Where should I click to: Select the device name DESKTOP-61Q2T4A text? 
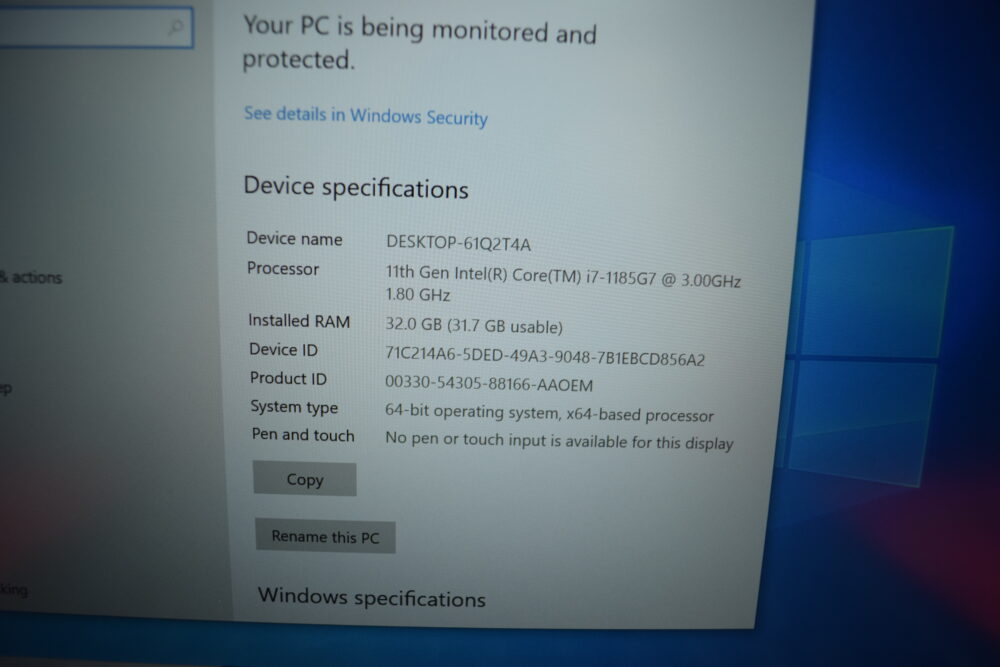click(458, 243)
